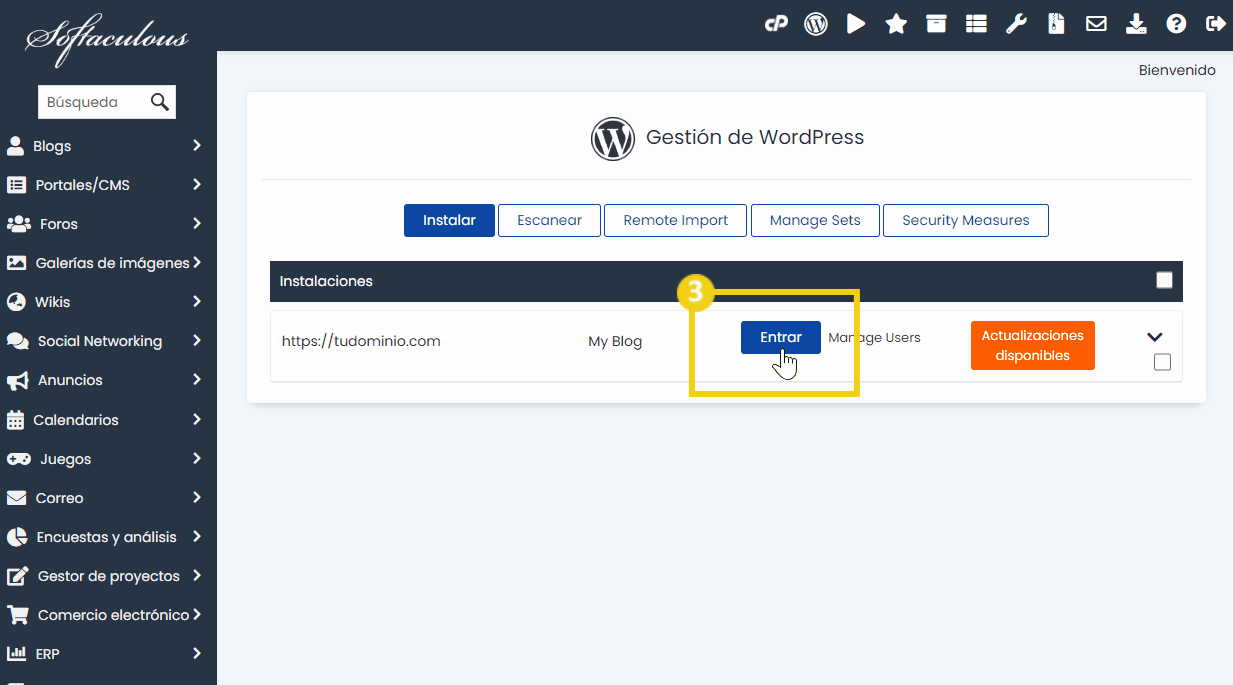Screen dimensions: 1233x685
Task: Click the Actualizaciones disponibles button
Action: click(1033, 345)
